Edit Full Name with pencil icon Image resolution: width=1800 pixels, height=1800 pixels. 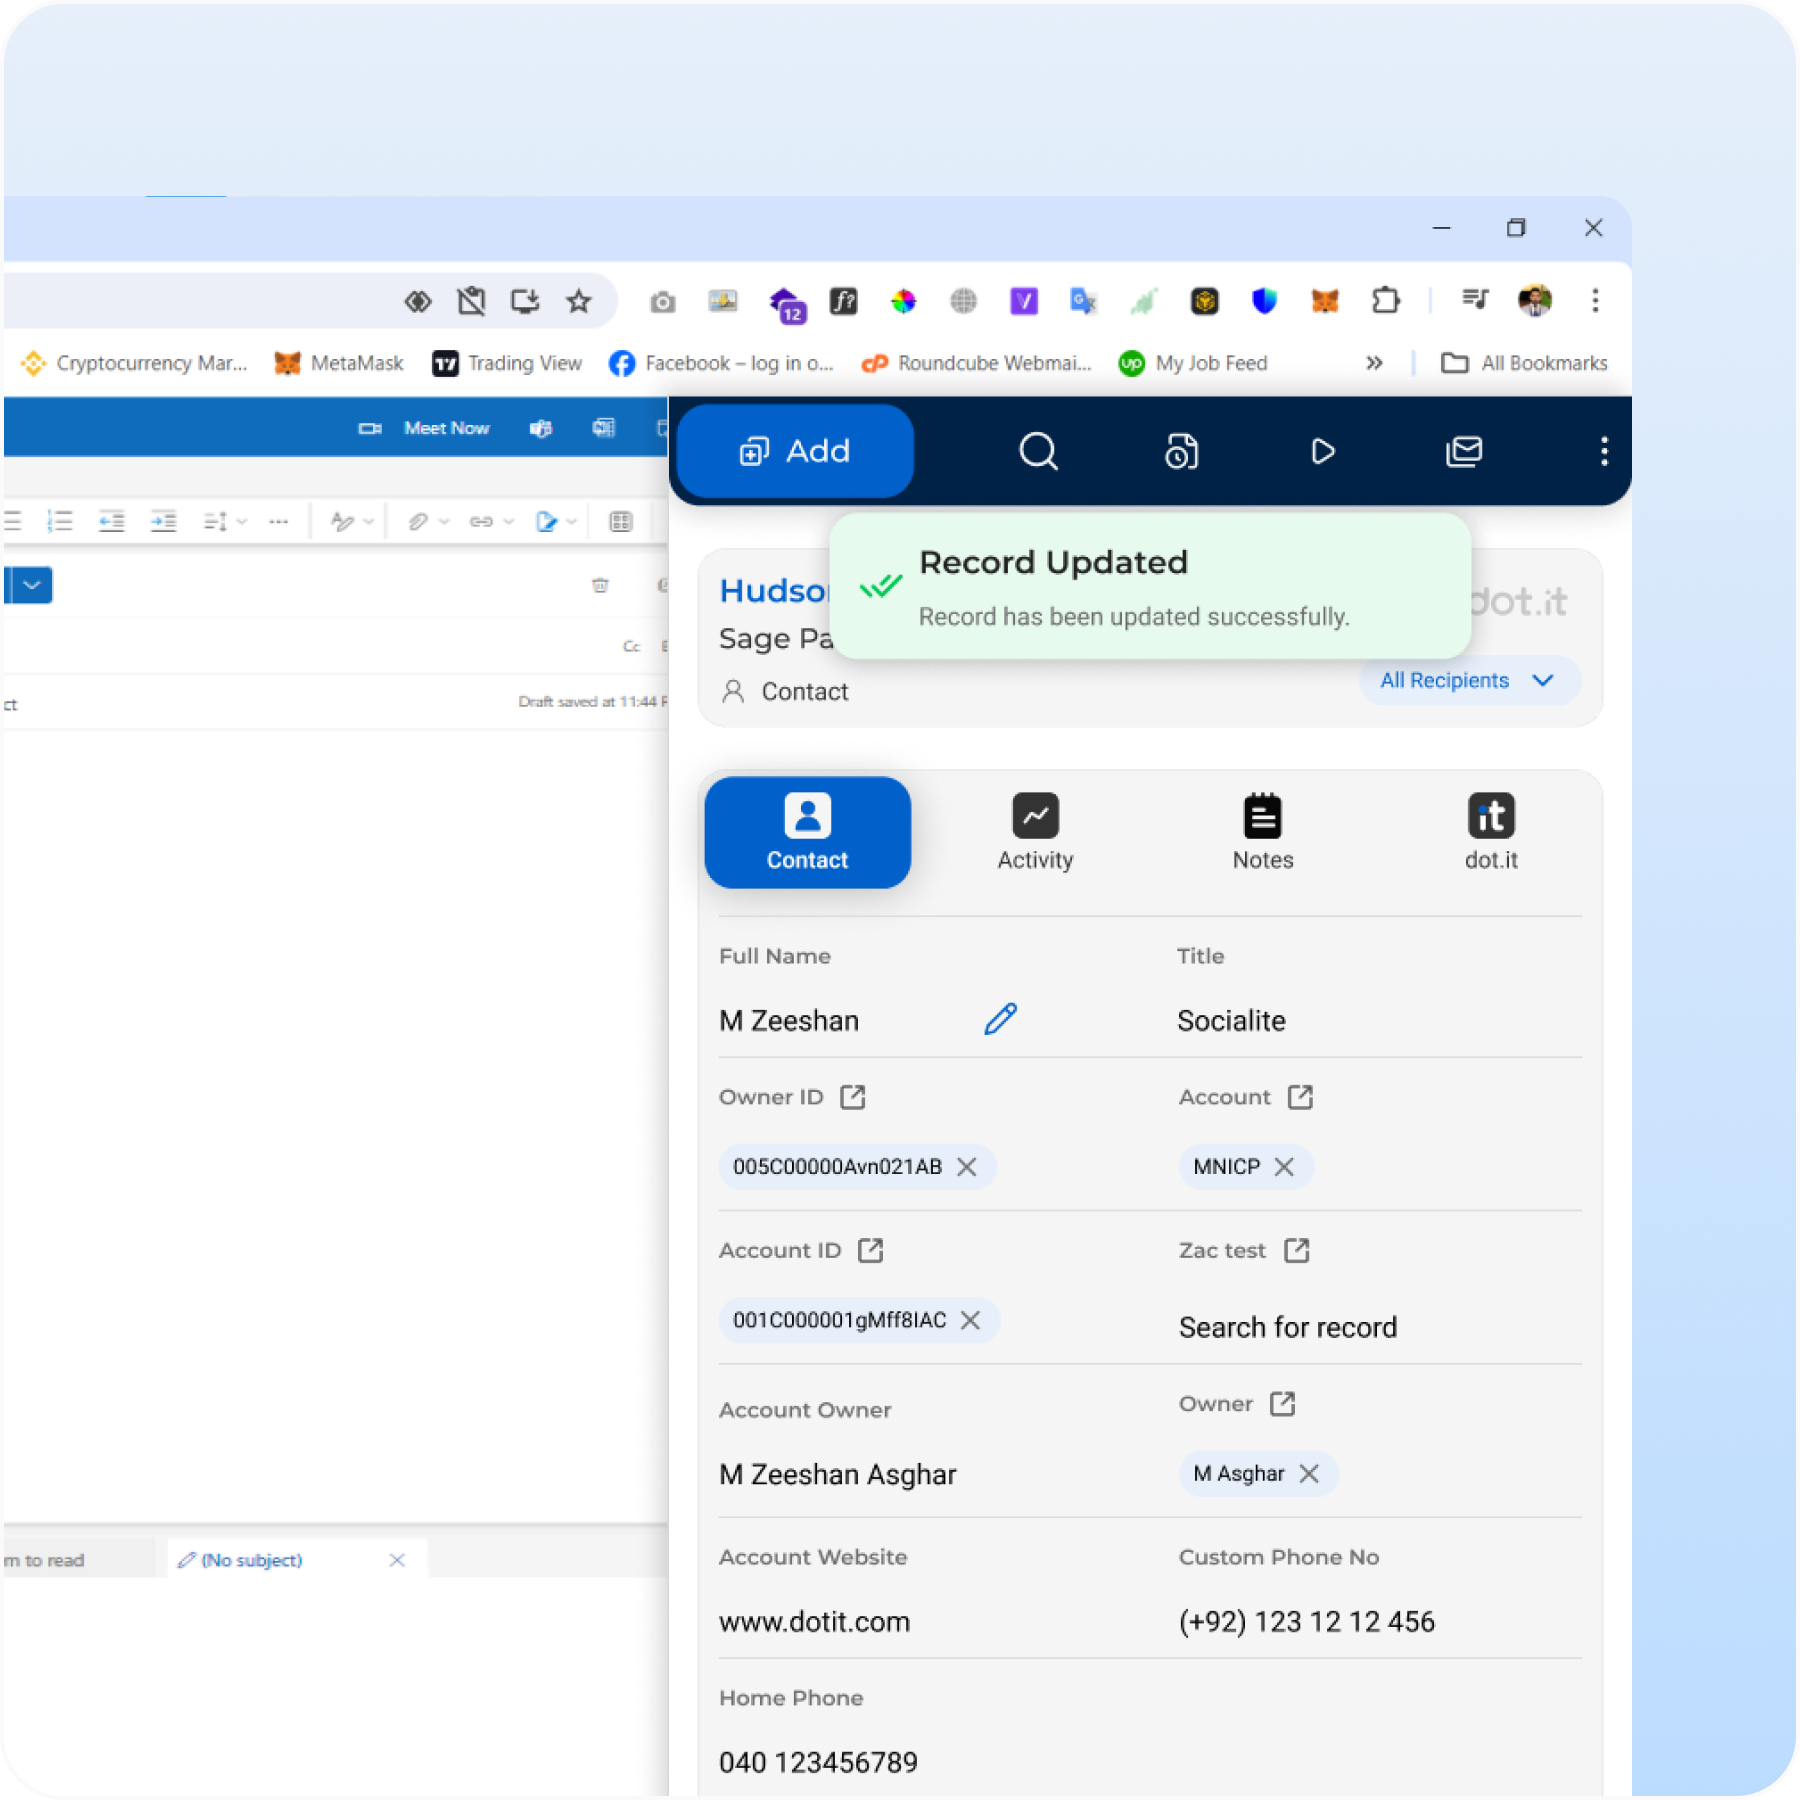click(1000, 1019)
